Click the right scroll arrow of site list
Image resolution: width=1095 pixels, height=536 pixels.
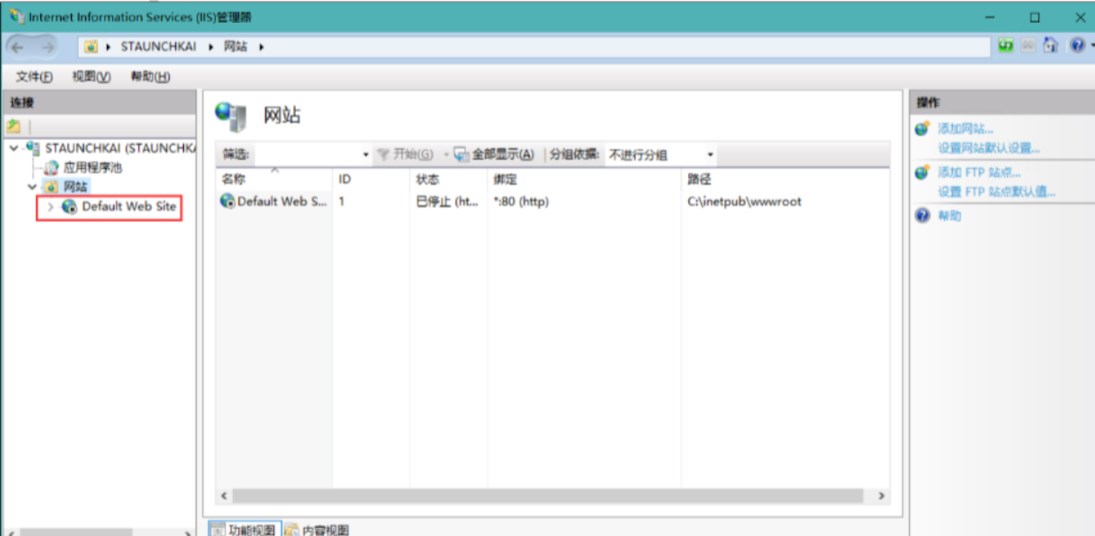(881, 496)
